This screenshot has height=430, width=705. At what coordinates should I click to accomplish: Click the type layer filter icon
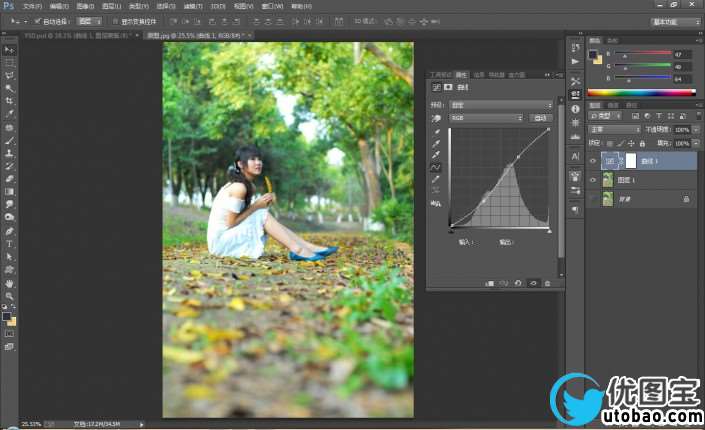659,116
